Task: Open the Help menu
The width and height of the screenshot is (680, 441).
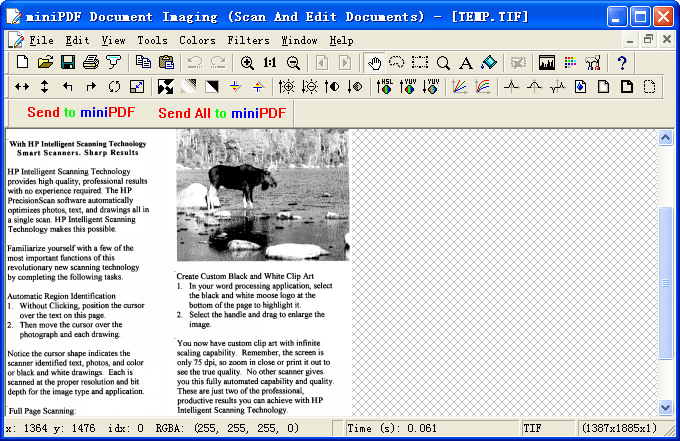Action: [x=341, y=40]
